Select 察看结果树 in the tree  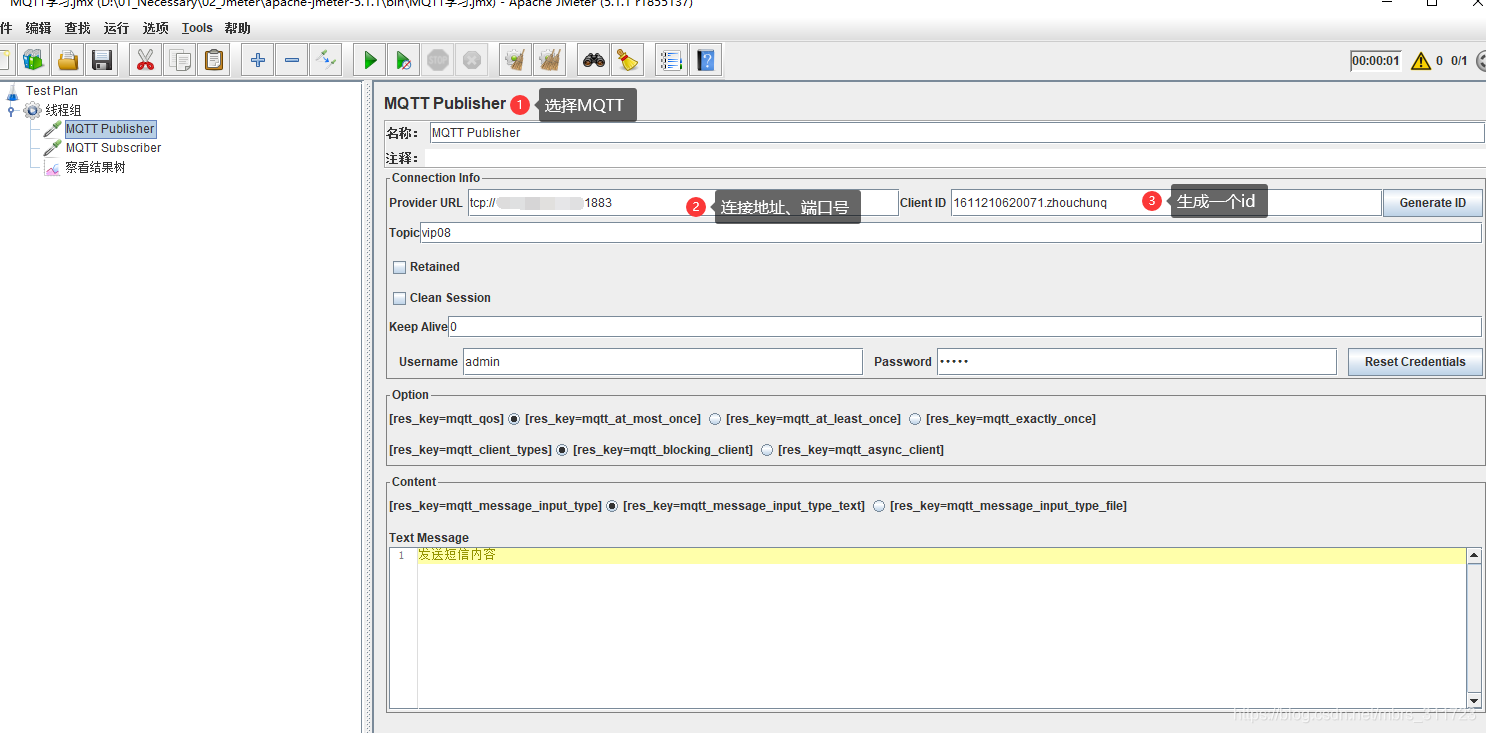point(95,168)
